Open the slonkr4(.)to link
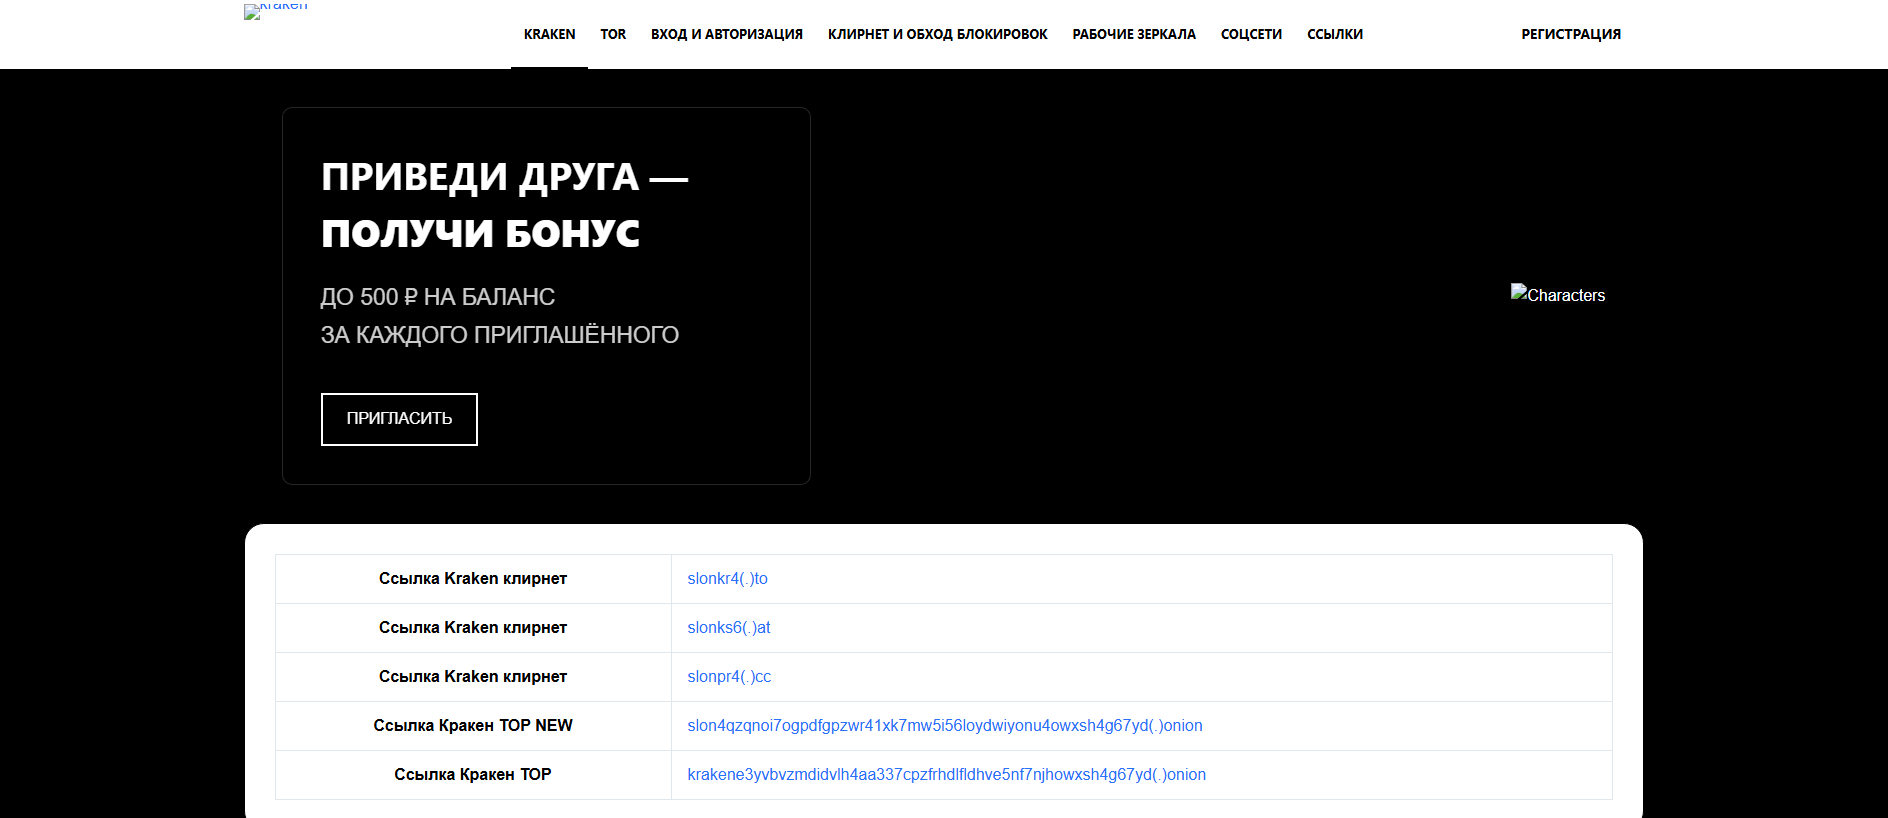This screenshot has width=1888, height=818. 727,578
